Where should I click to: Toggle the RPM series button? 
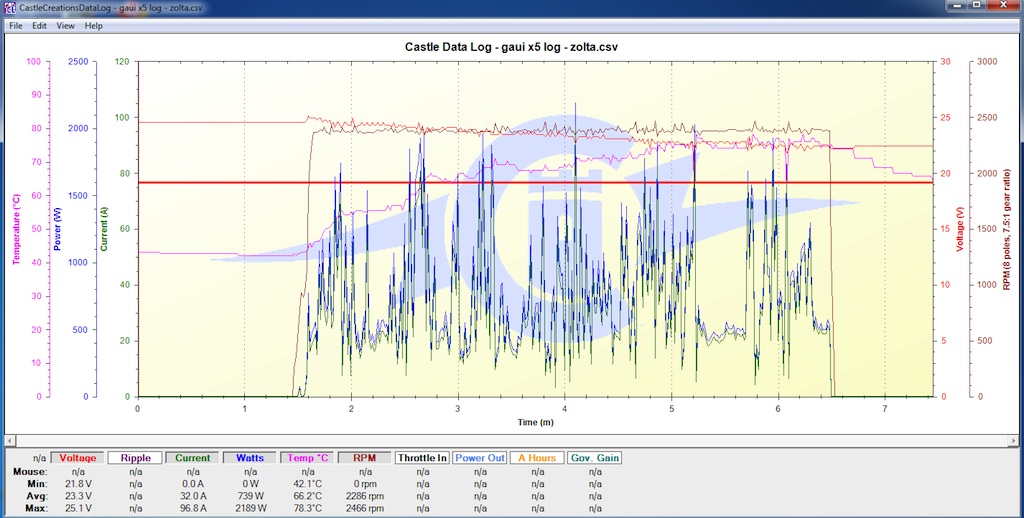(x=366, y=458)
